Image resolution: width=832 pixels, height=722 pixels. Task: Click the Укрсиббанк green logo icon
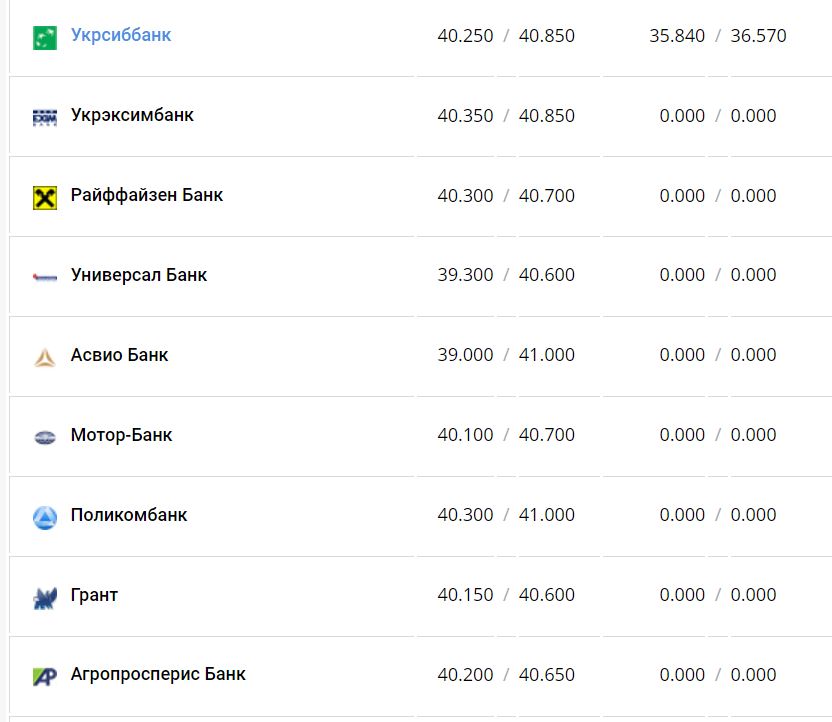[x=45, y=38]
